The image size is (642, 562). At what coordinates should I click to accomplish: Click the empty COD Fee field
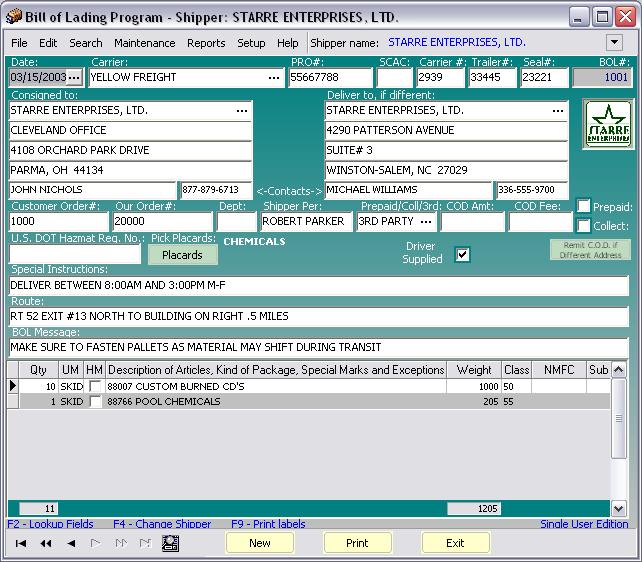coord(540,221)
